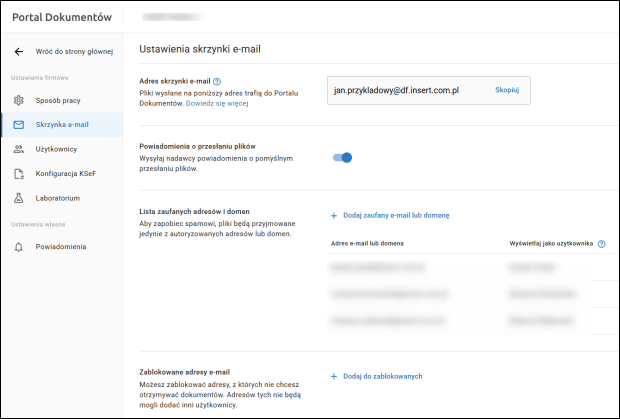Open the Sposób pracy settings
Screen dimensions: 620x419
tap(58, 100)
